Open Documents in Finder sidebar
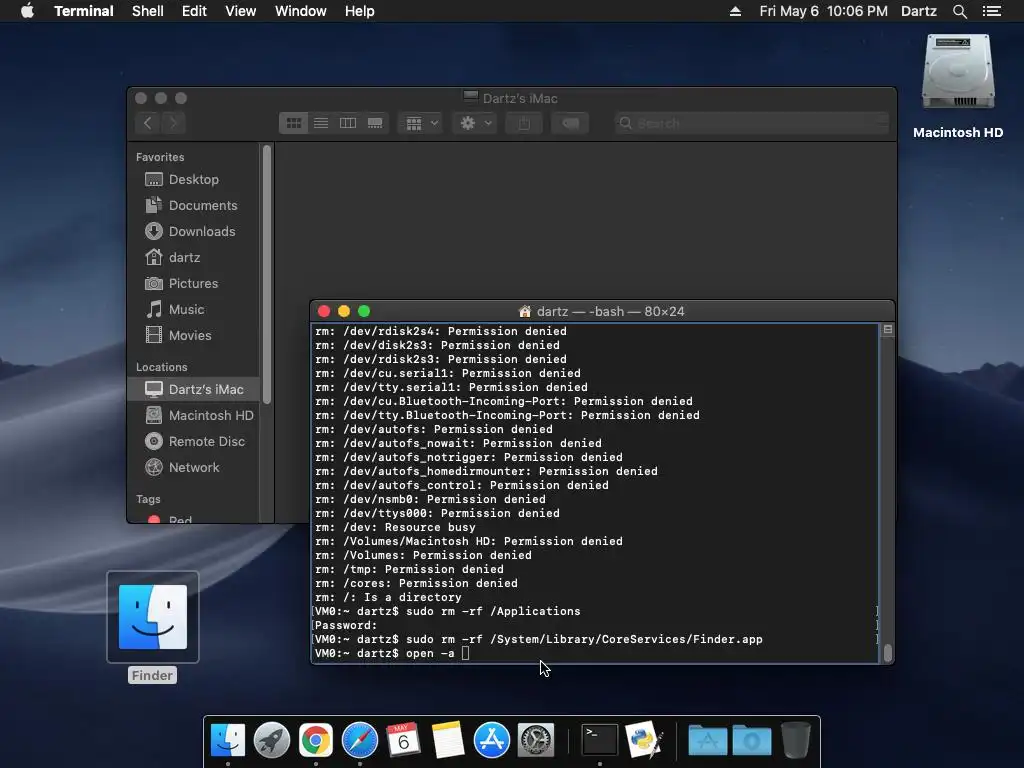 pyautogui.click(x=194, y=205)
